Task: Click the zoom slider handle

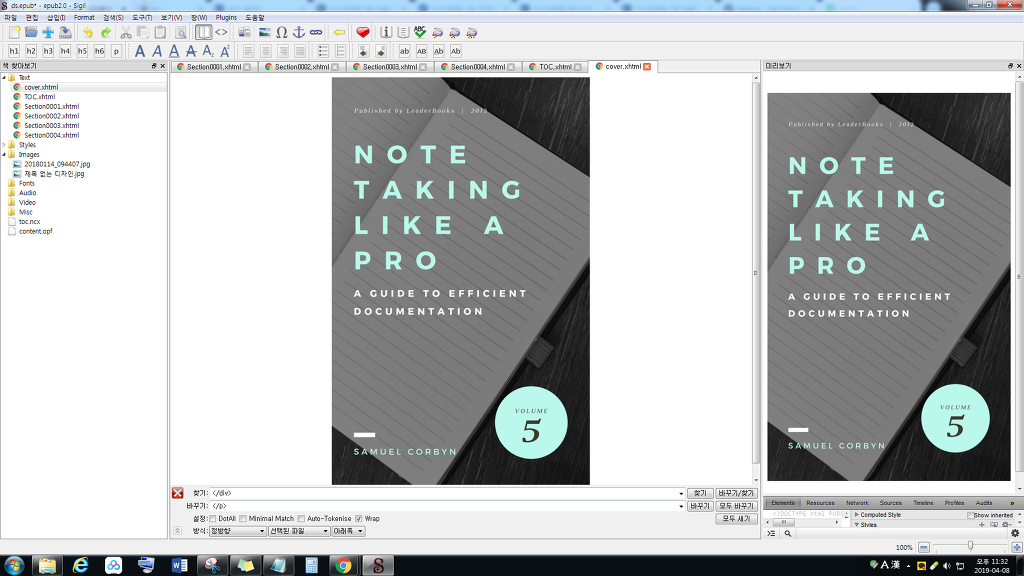Action: (970, 546)
